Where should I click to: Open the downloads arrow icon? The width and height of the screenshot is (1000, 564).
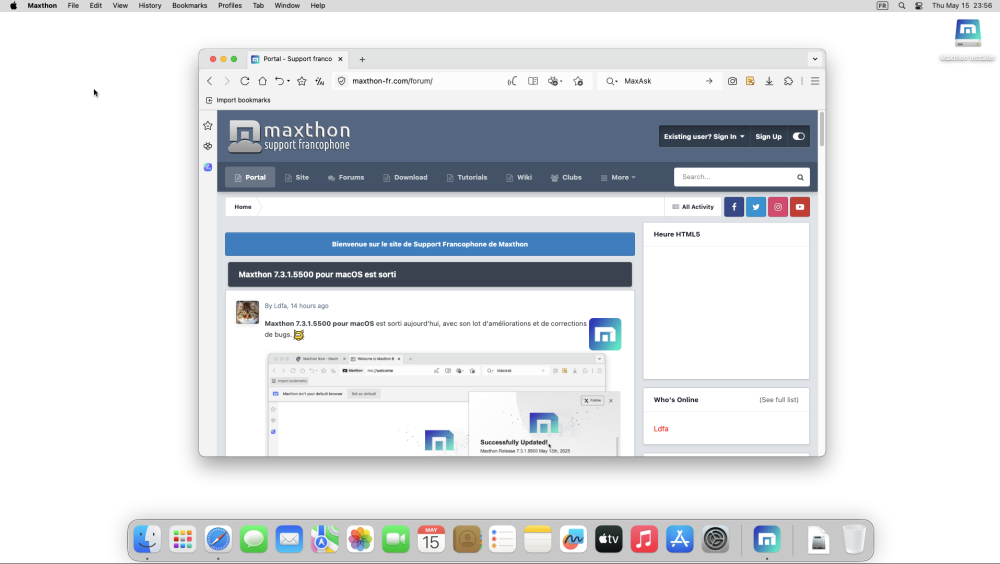(769, 81)
